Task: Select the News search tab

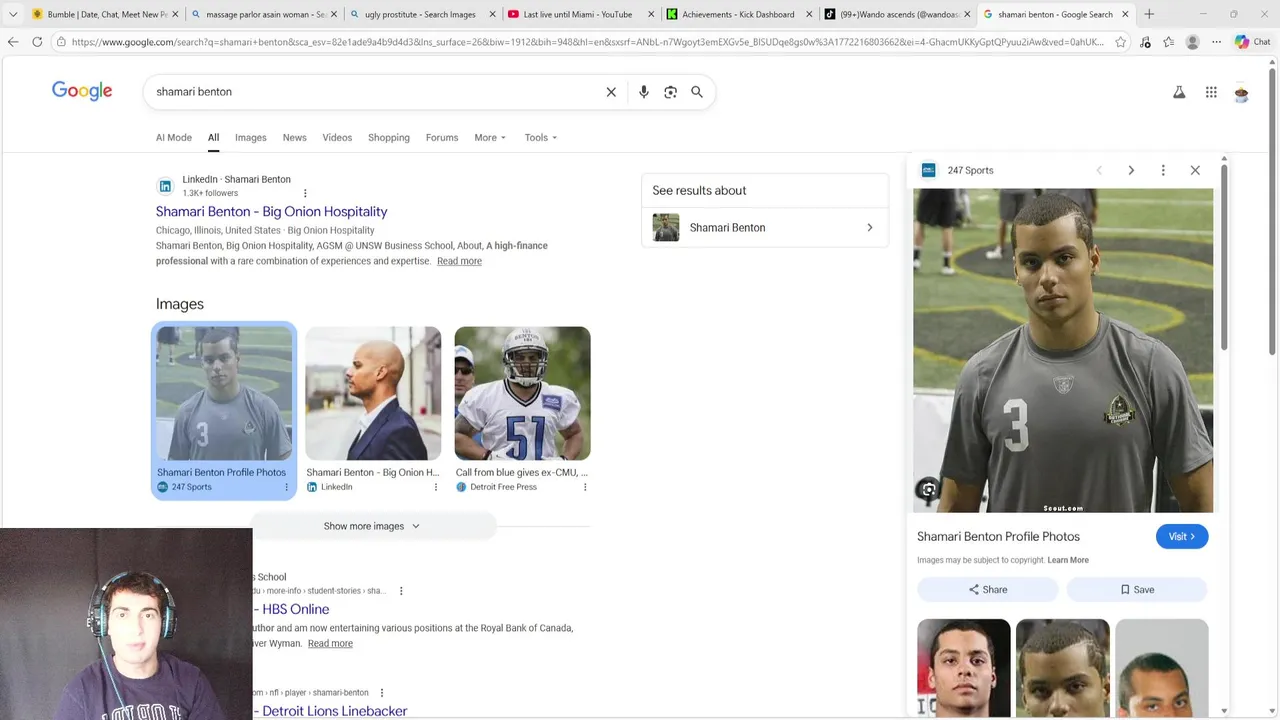Action: 294,138
